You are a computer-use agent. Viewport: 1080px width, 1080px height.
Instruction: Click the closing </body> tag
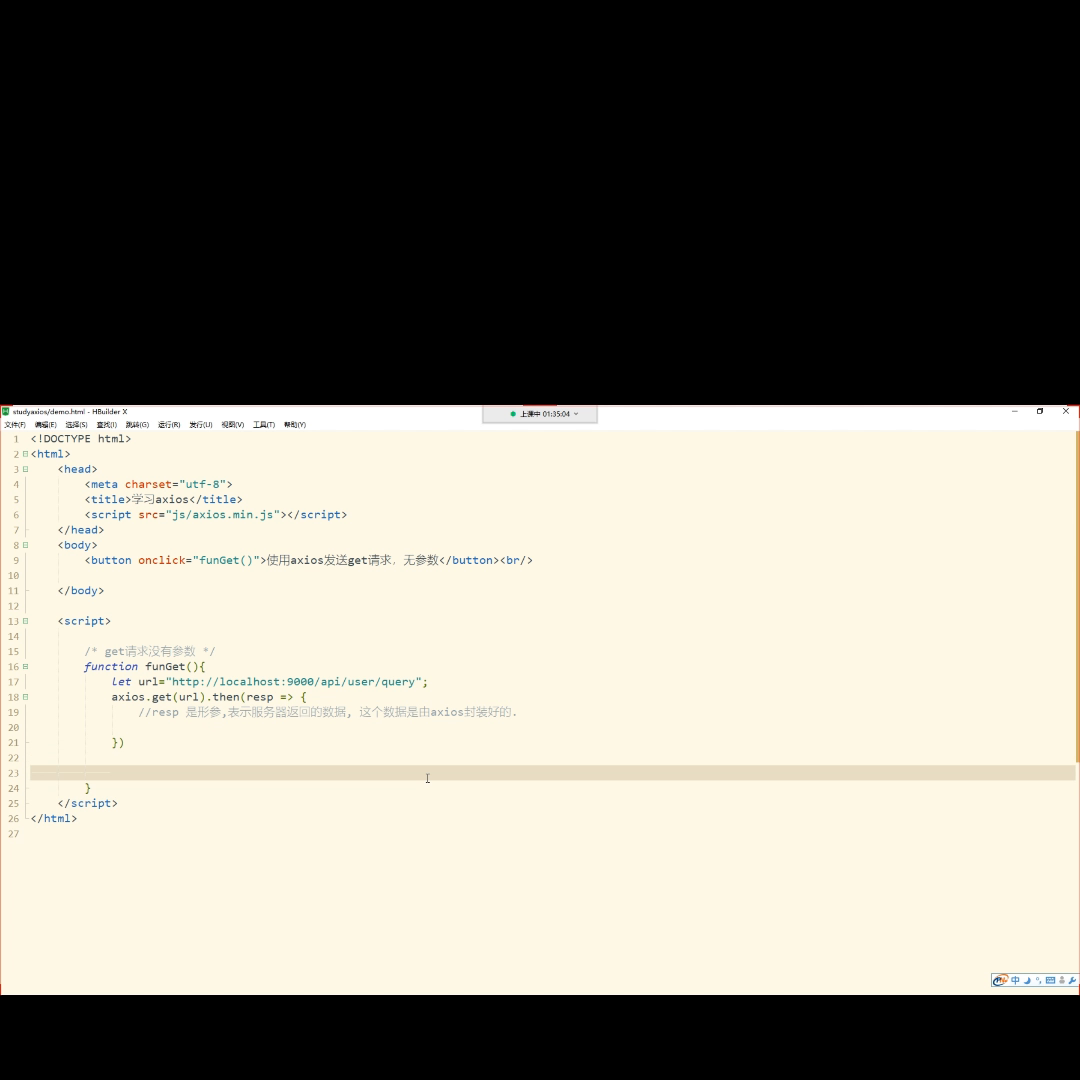pyautogui.click(x=81, y=590)
